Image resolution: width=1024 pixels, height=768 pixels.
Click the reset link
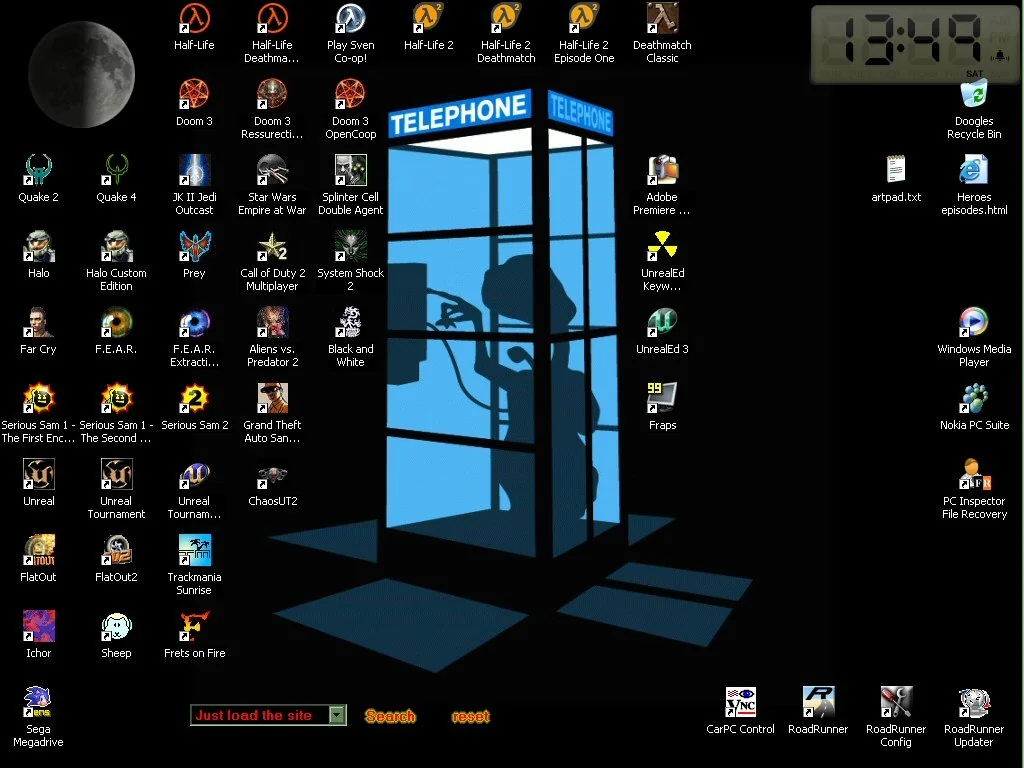click(470, 716)
